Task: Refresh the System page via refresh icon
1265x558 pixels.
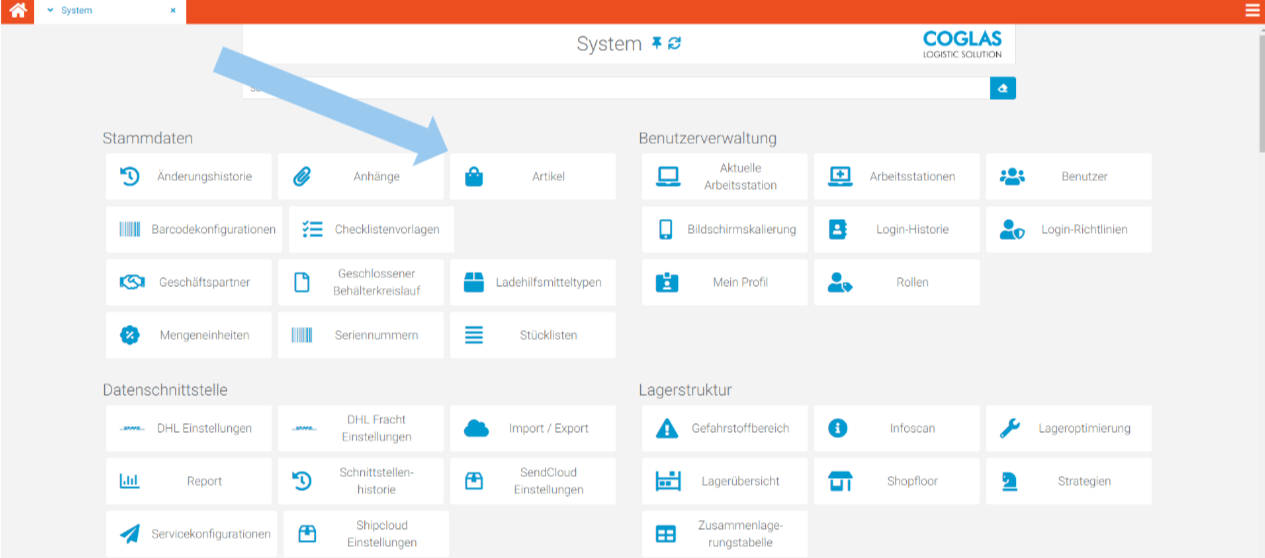Action: click(x=675, y=44)
